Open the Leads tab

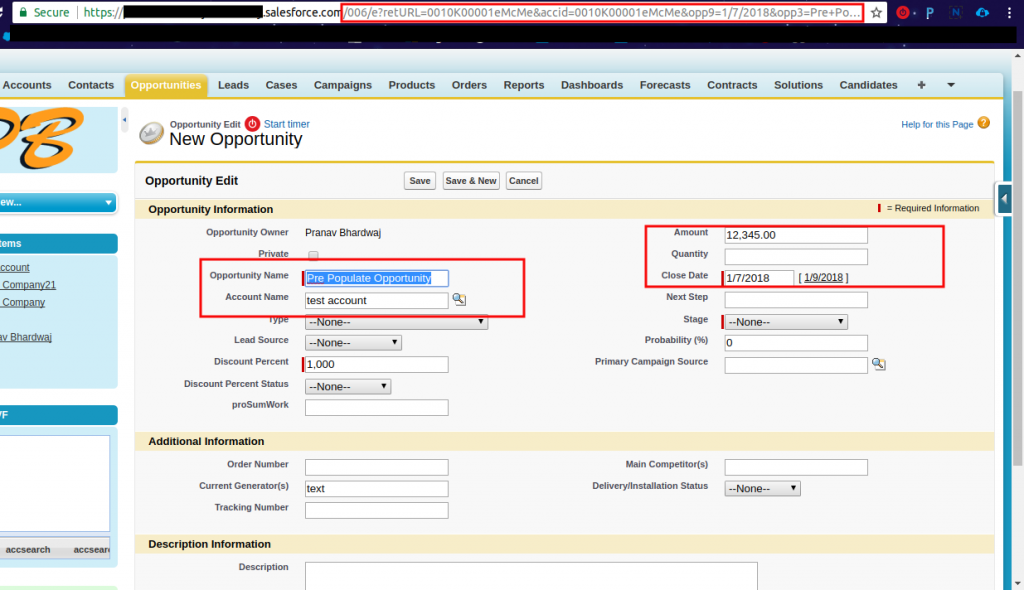coord(233,85)
